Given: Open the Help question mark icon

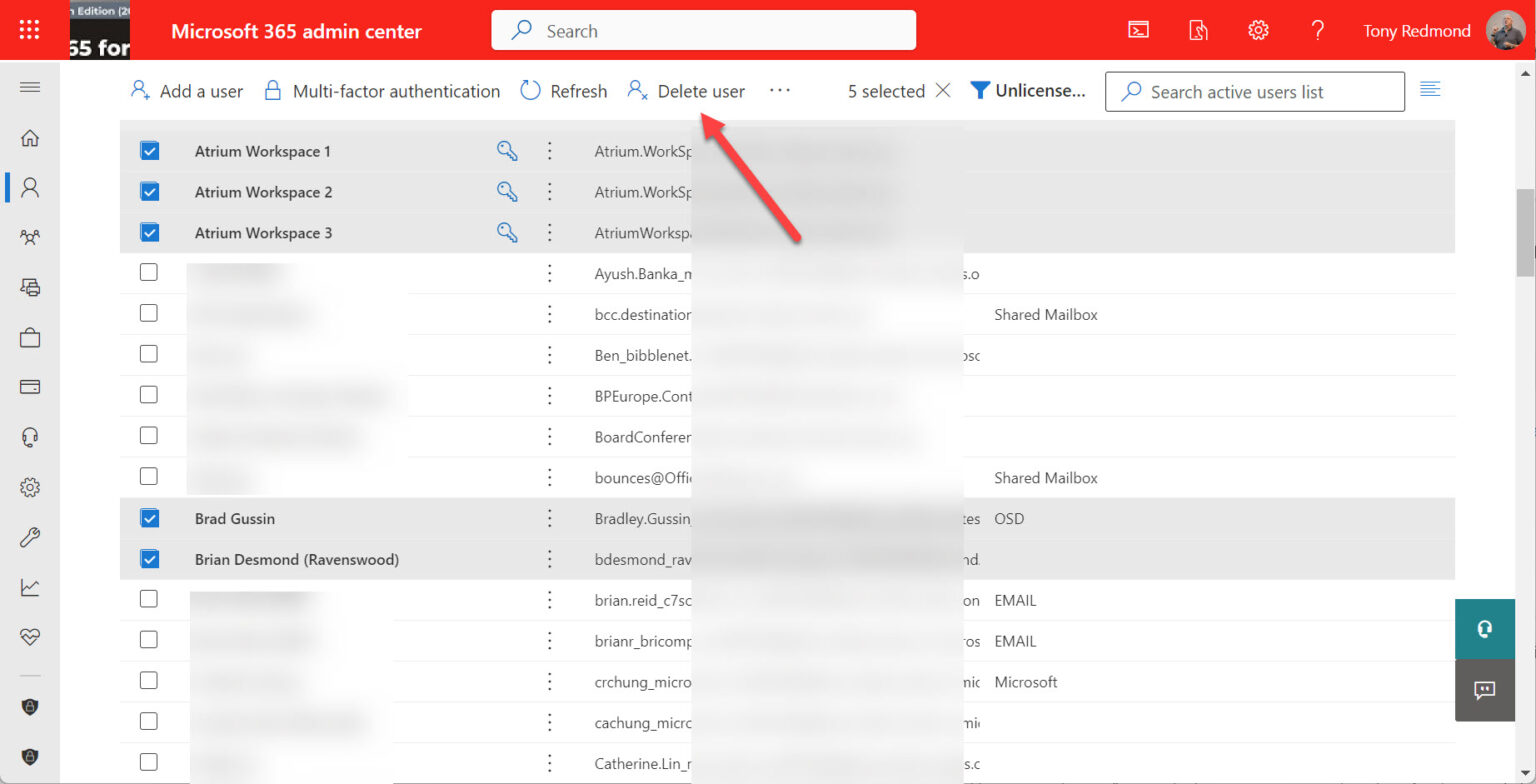Looking at the screenshot, I should (1318, 30).
